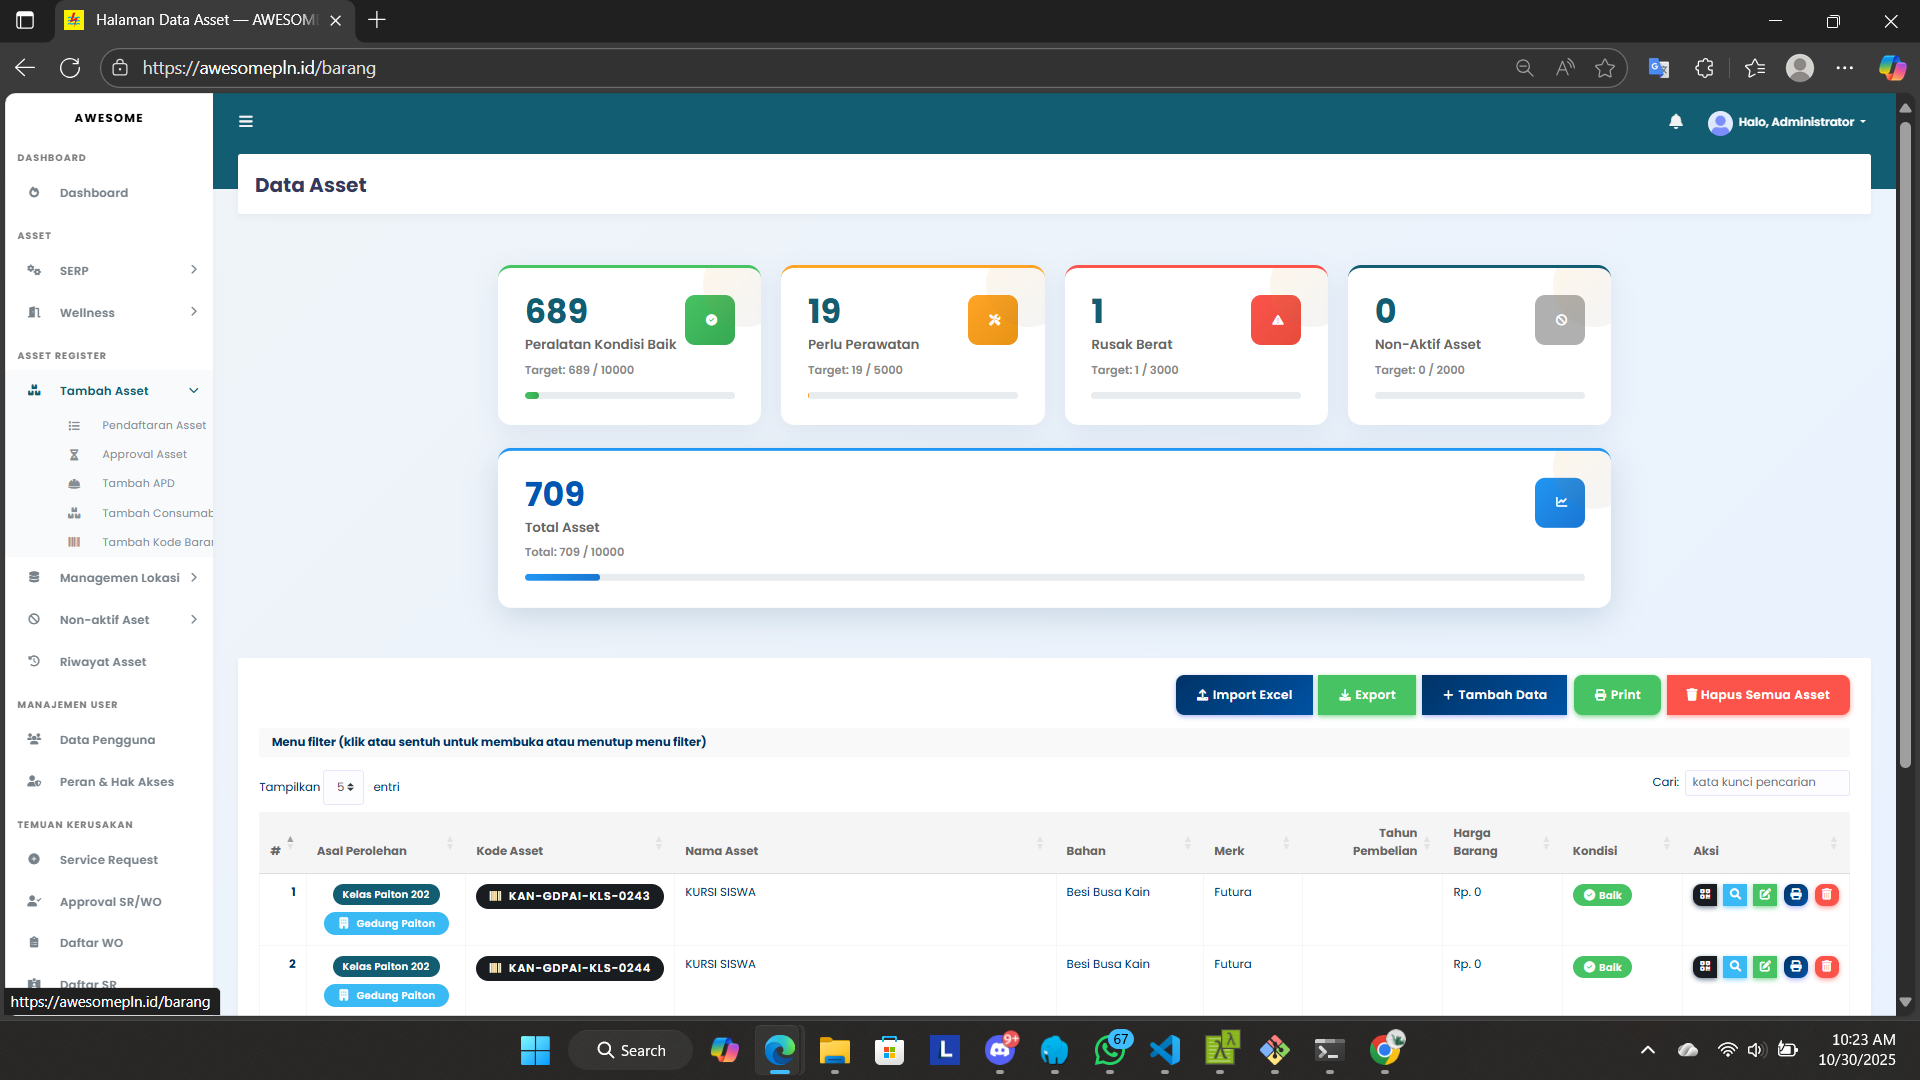Click the Hapus Semua Asset button
Image resolution: width=1920 pixels, height=1080 pixels.
(x=1757, y=695)
